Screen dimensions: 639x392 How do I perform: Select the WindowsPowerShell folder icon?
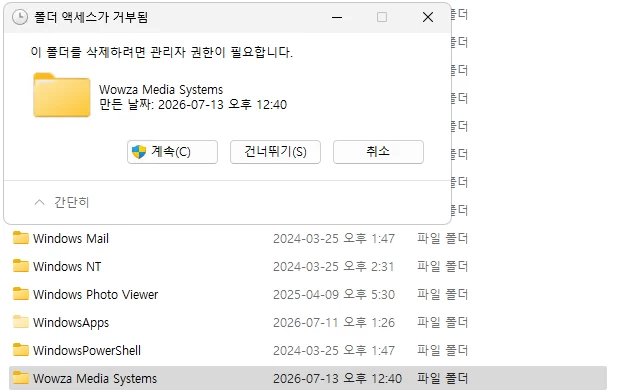tap(20, 350)
